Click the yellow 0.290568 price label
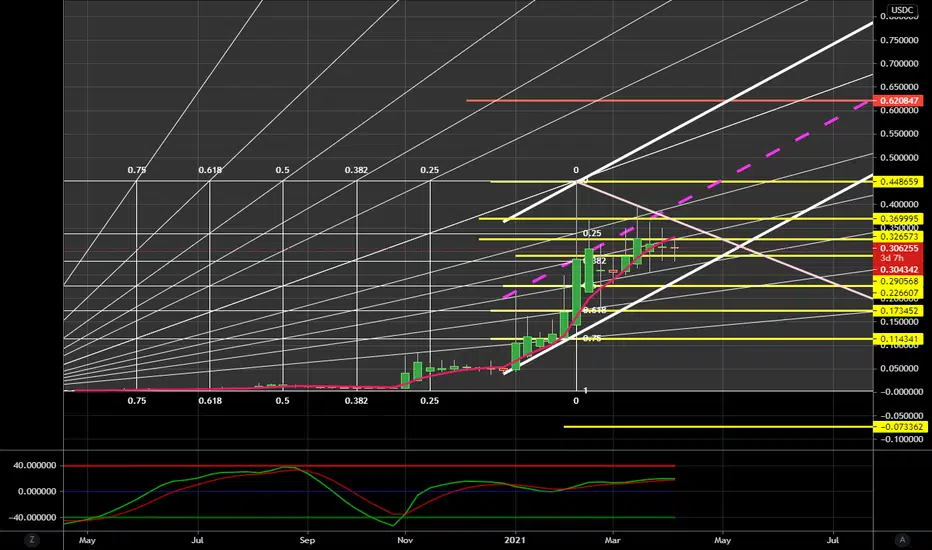 coord(898,281)
